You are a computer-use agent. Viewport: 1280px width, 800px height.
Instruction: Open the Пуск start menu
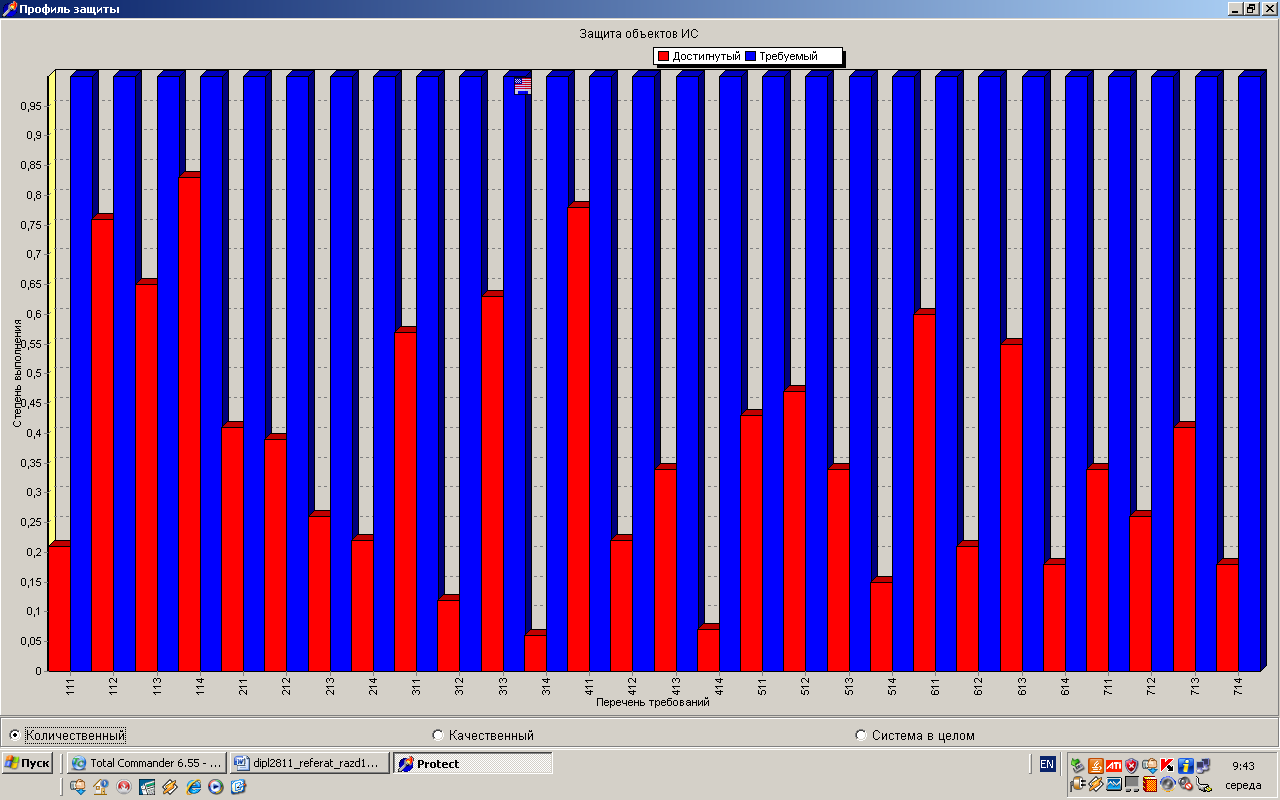click(27, 763)
